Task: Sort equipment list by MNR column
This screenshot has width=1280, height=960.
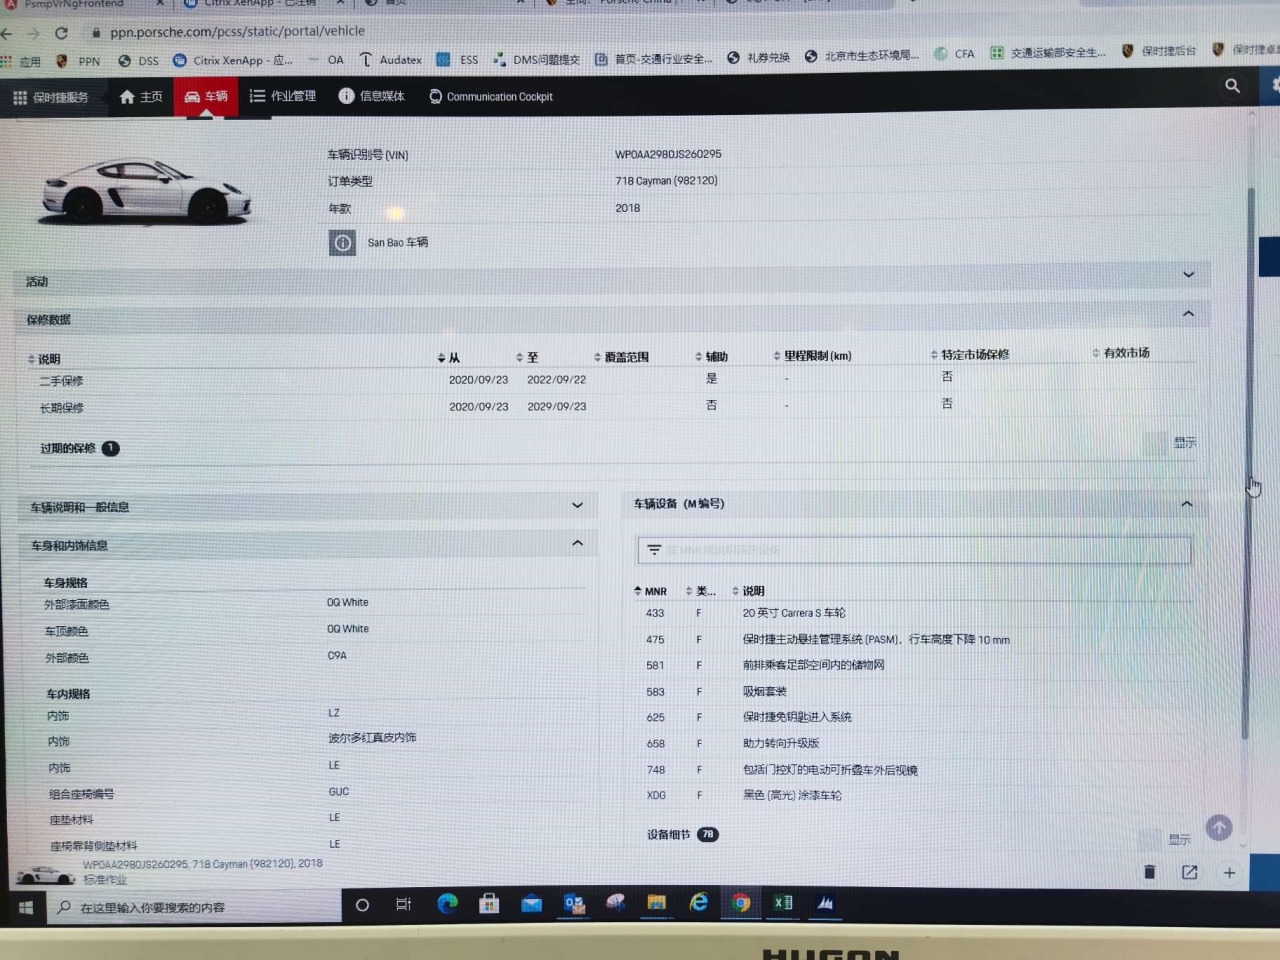Action: tap(650, 591)
